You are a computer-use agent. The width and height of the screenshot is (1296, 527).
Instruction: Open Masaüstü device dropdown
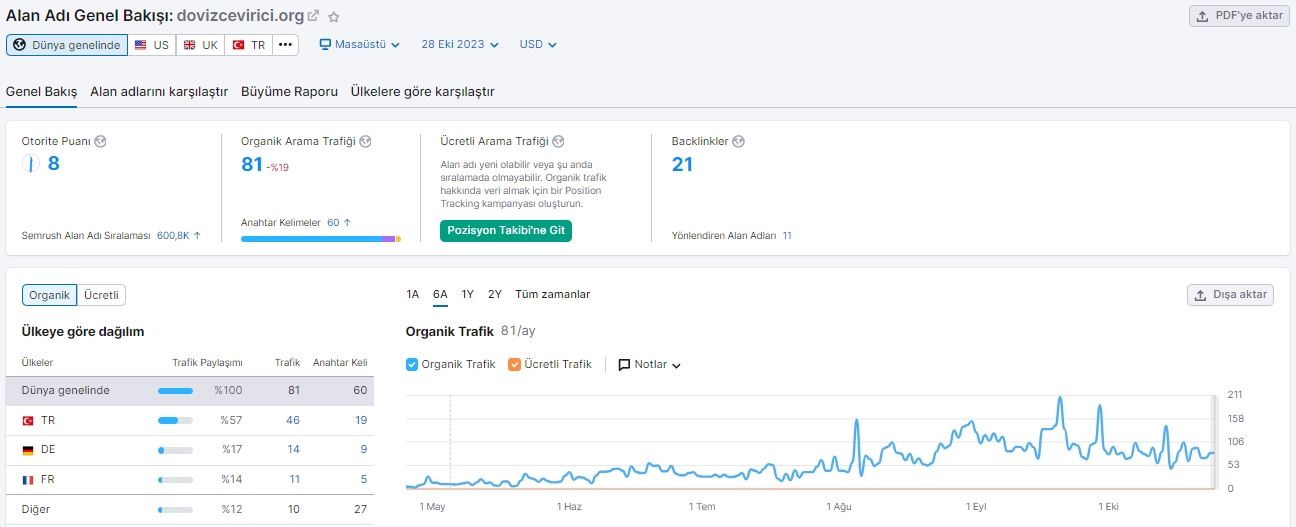tap(359, 45)
